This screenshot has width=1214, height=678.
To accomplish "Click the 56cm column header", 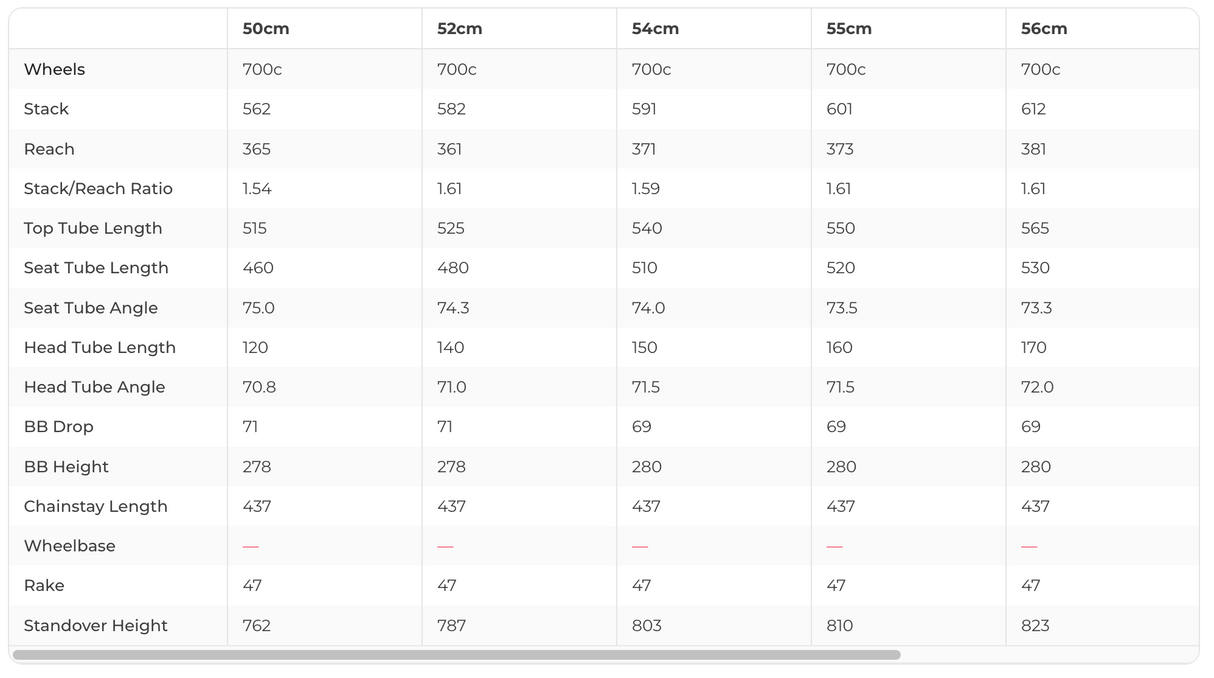I will pyautogui.click(x=1044, y=29).
